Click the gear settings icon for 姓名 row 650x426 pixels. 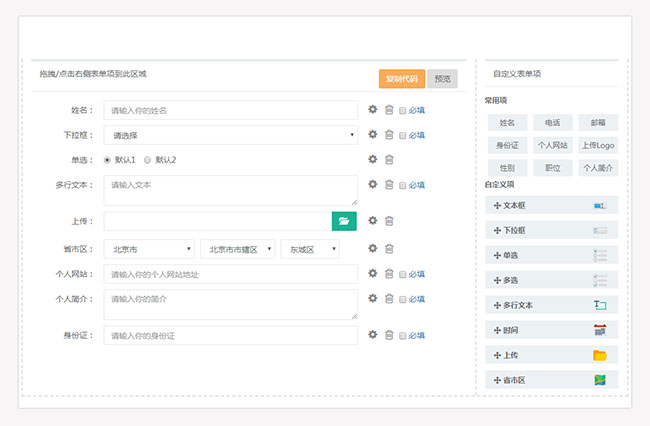pyautogui.click(x=373, y=110)
